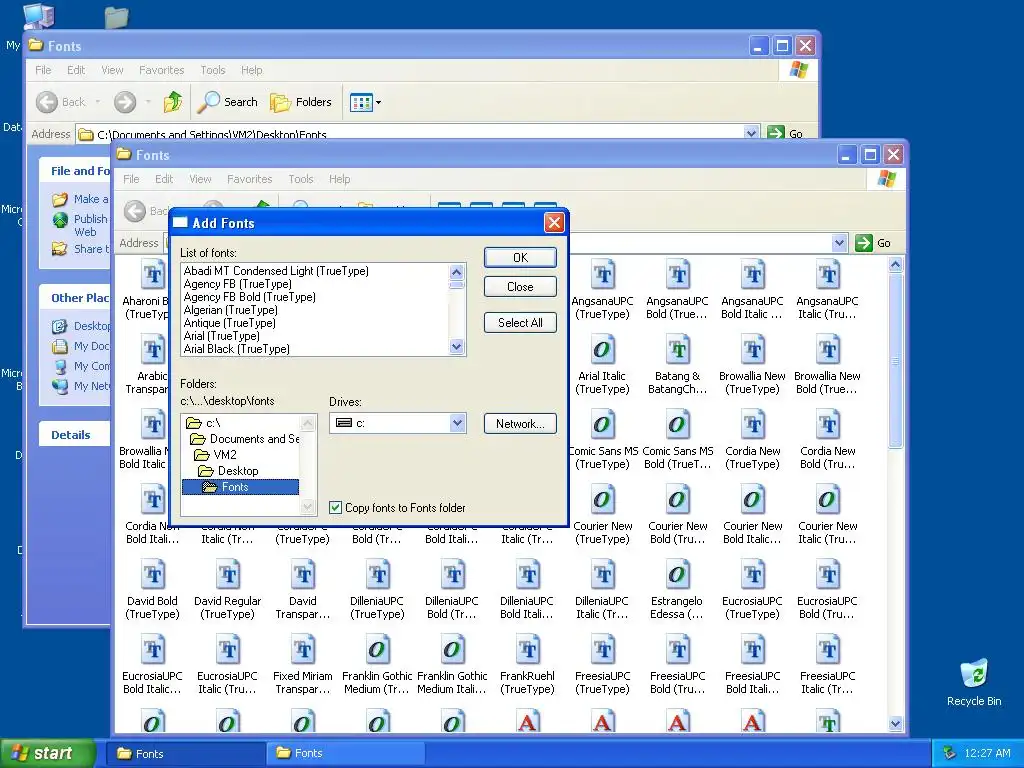Screen dimensions: 1024x768
Task: Select Antique (TrueType) in font list
Action: click(230, 323)
